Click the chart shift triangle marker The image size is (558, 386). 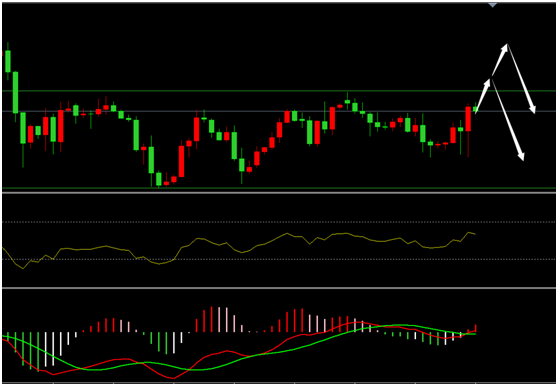493,5
